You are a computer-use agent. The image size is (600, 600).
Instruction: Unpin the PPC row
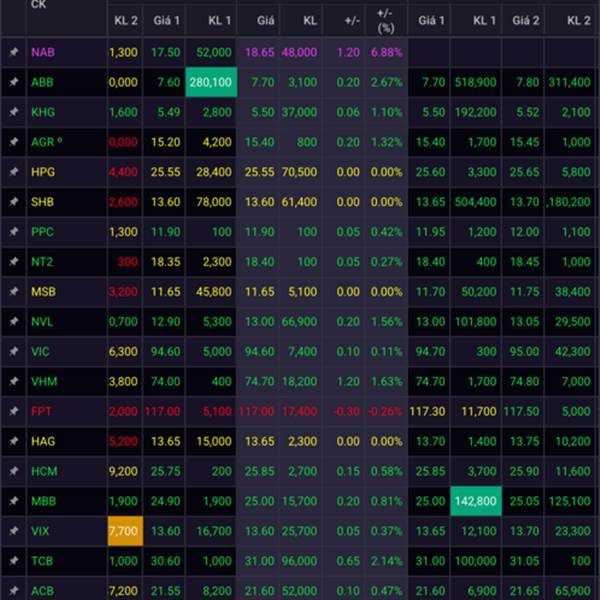click(x=14, y=232)
